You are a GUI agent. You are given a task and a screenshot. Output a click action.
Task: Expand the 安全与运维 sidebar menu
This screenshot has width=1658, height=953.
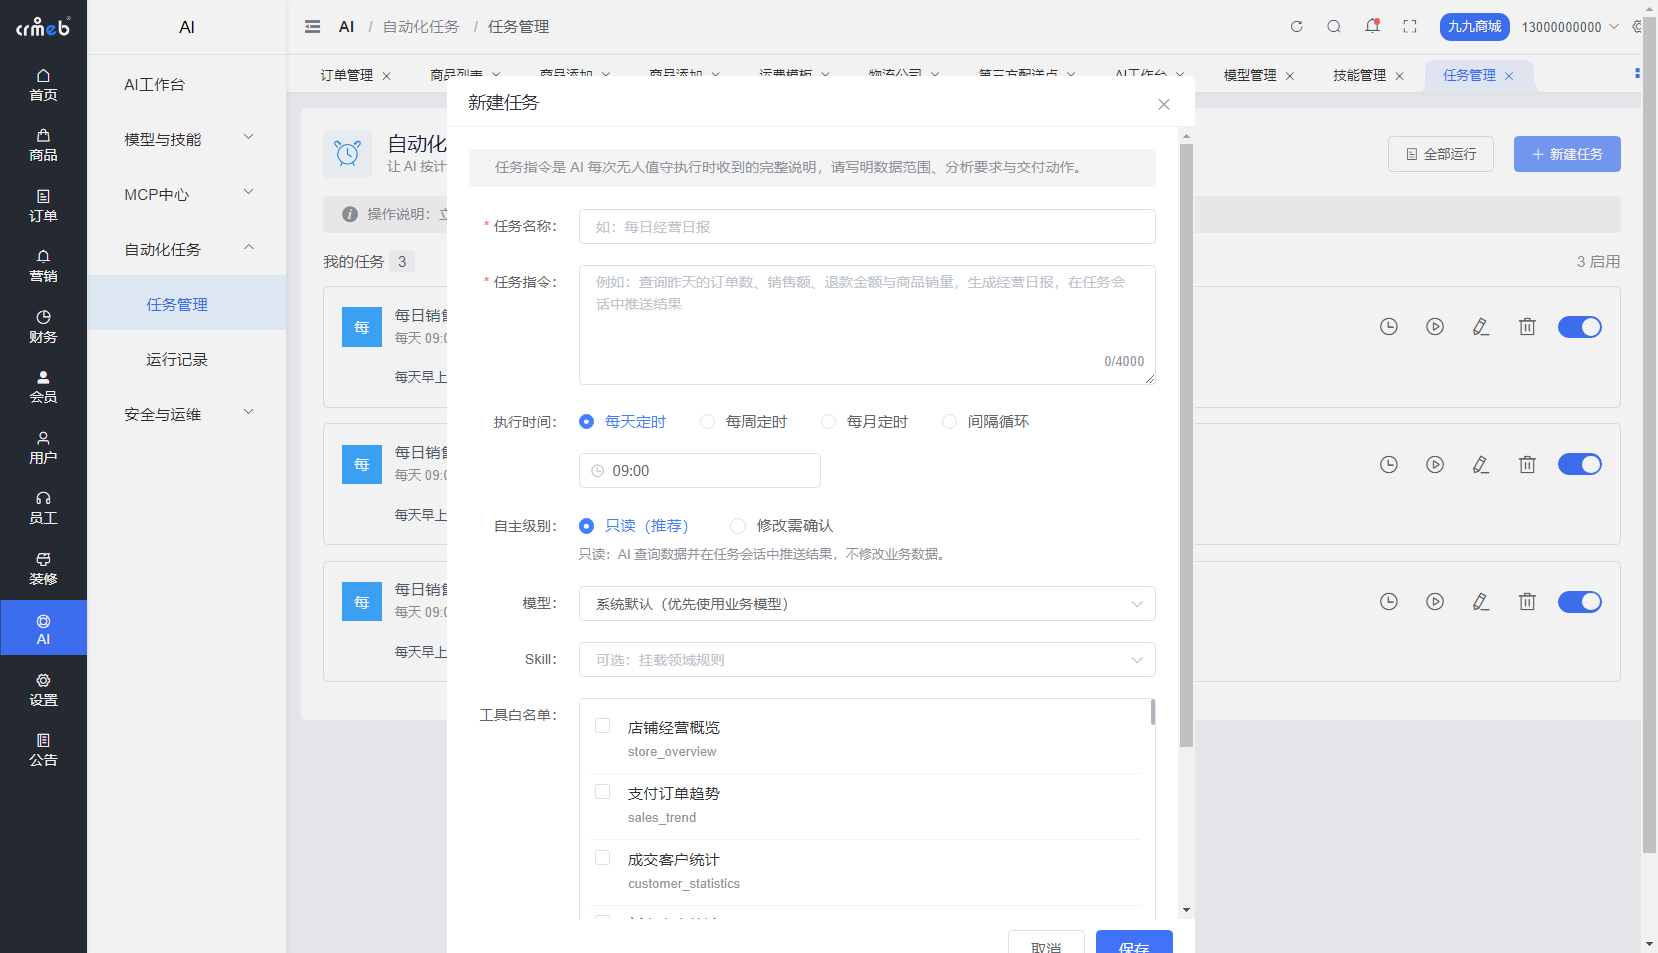click(187, 415)
